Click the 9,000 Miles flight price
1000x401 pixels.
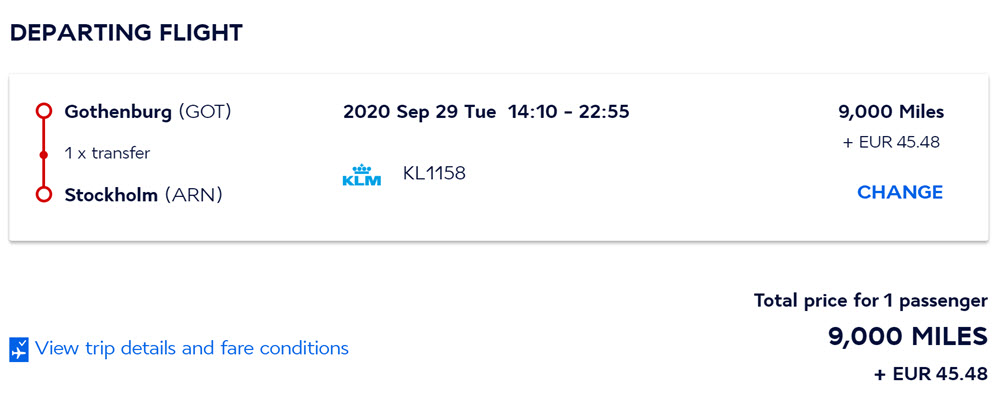tap(891, 112)
